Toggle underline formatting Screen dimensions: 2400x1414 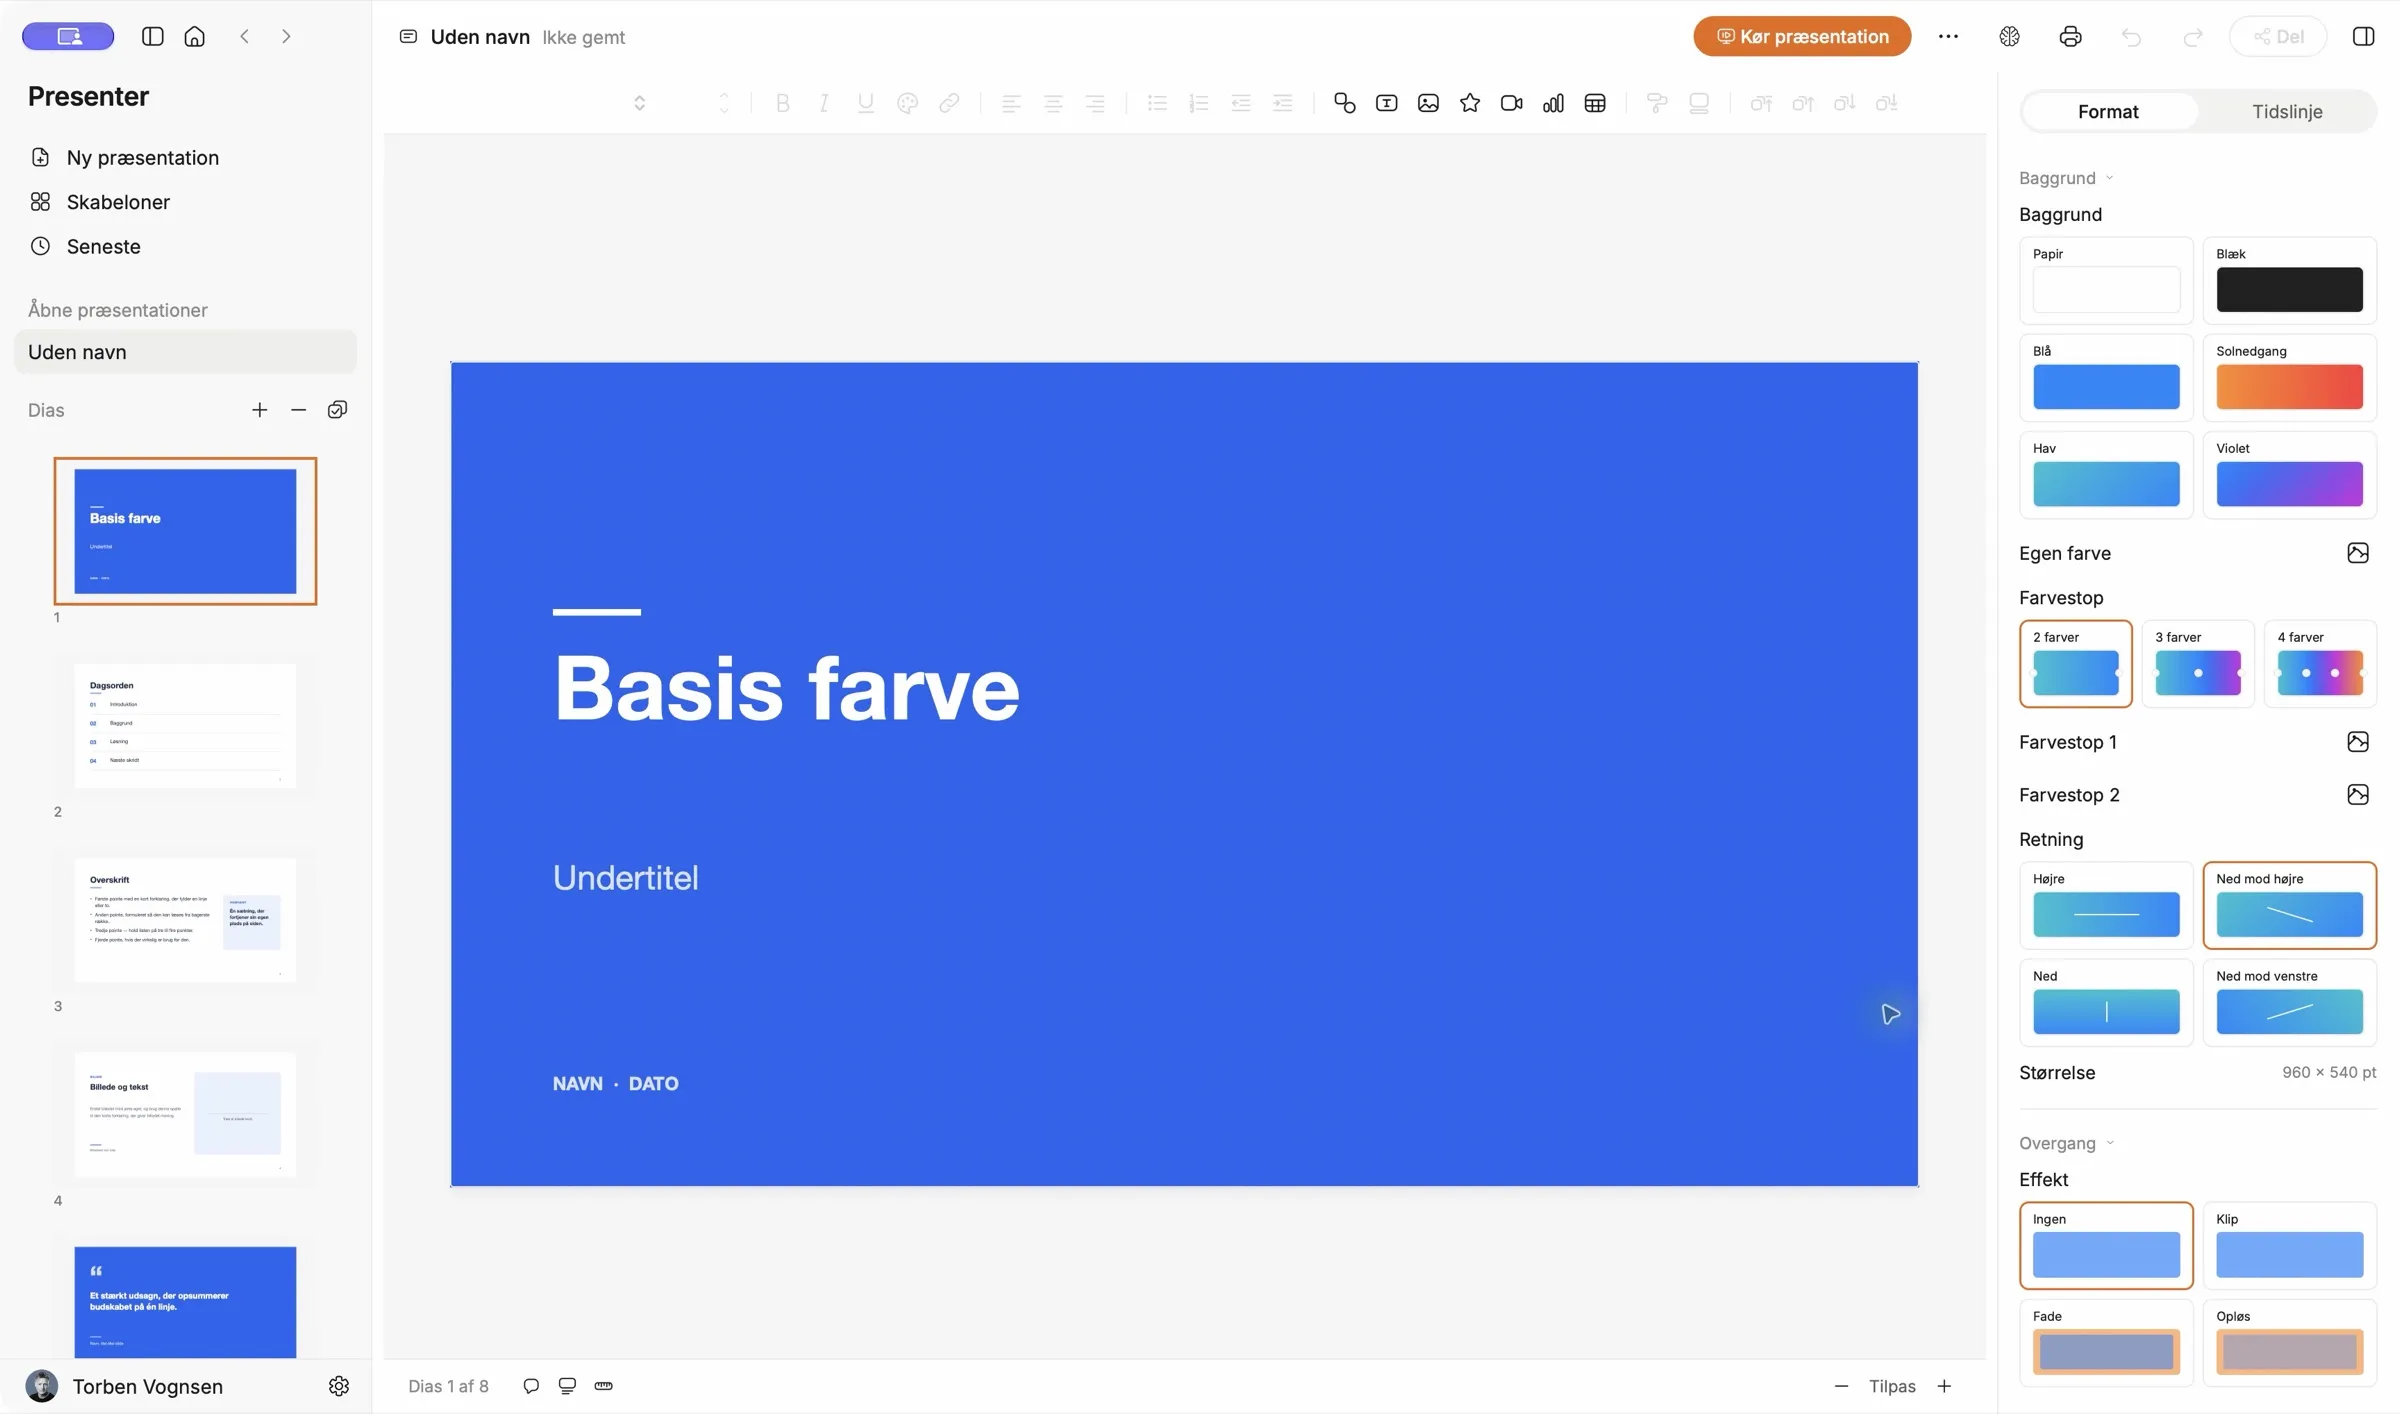click(866, 103)
